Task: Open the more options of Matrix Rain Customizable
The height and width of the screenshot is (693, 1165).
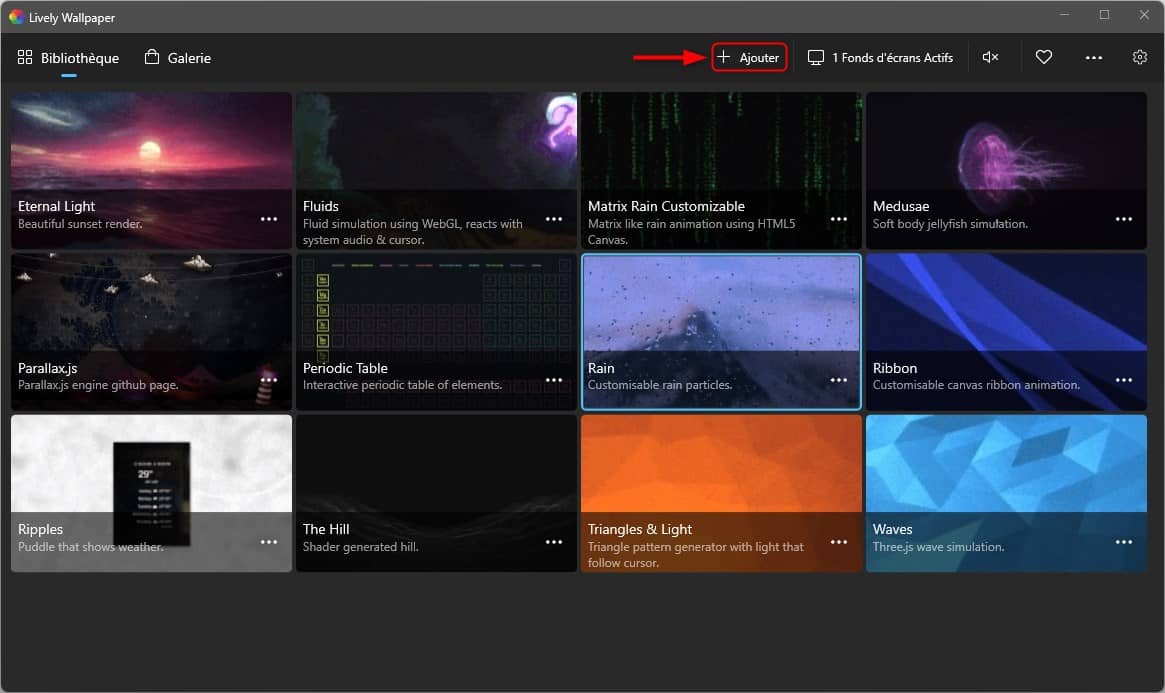Action: [x=839, y=219]
